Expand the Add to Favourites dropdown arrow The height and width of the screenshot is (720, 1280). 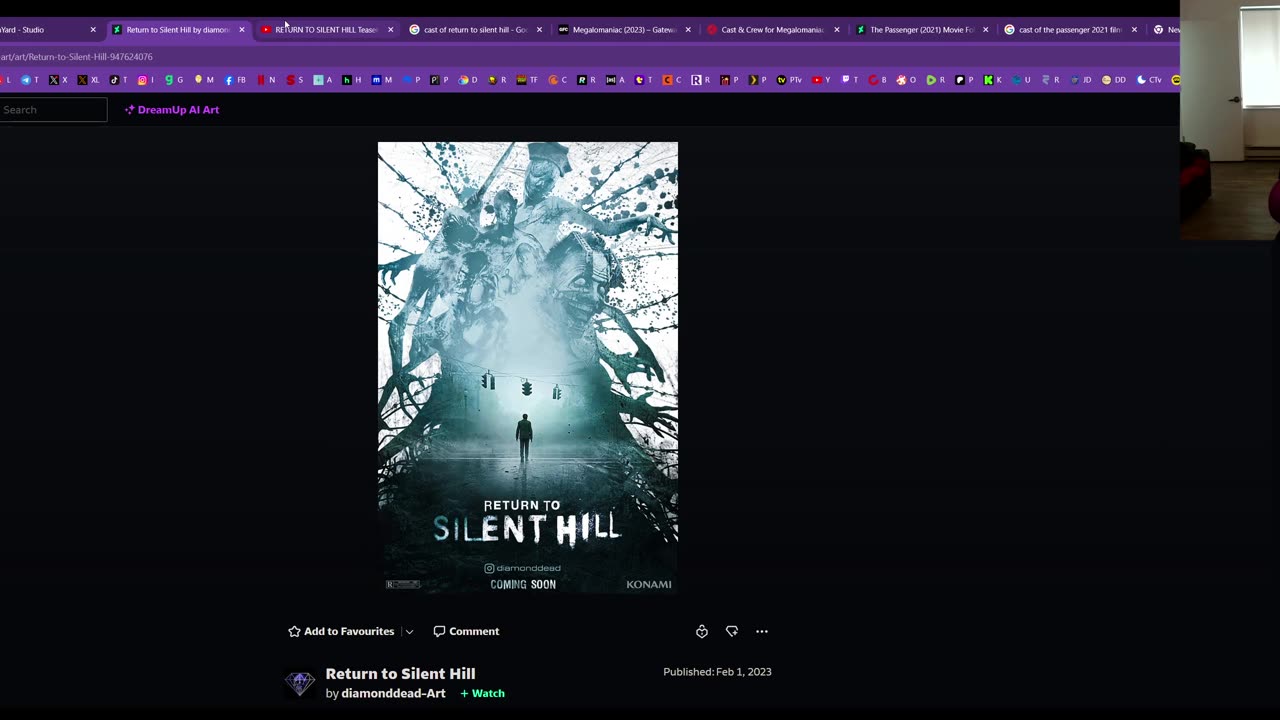[x=409, y=632]
